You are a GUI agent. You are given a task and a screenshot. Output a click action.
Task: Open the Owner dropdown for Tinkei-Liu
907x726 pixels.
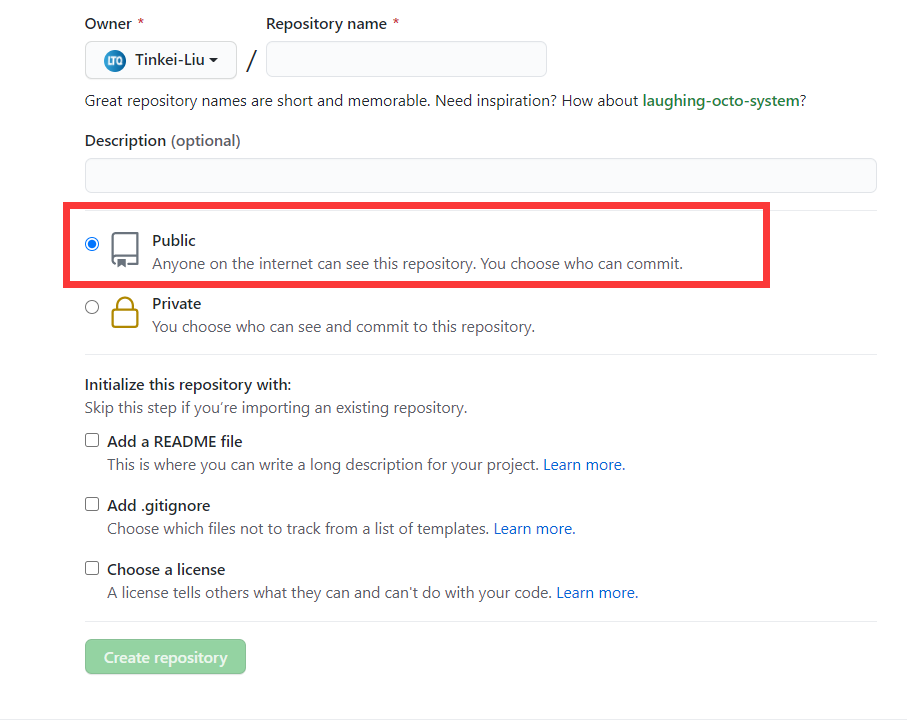pos(161,60)
